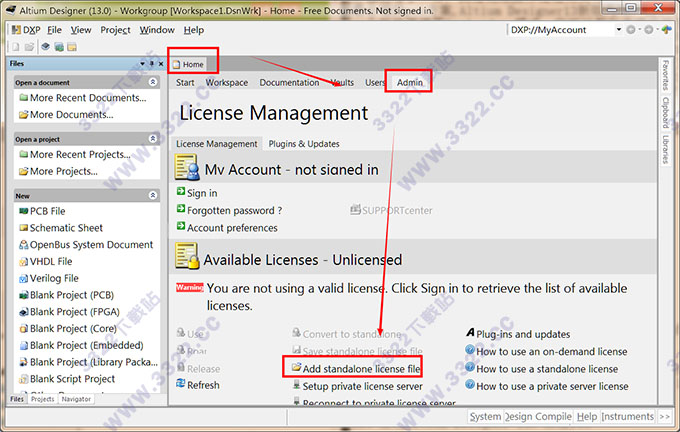The height and width of the screenshot is (432, 680).
Task: Create a new VHDL File
Action: 46,262
